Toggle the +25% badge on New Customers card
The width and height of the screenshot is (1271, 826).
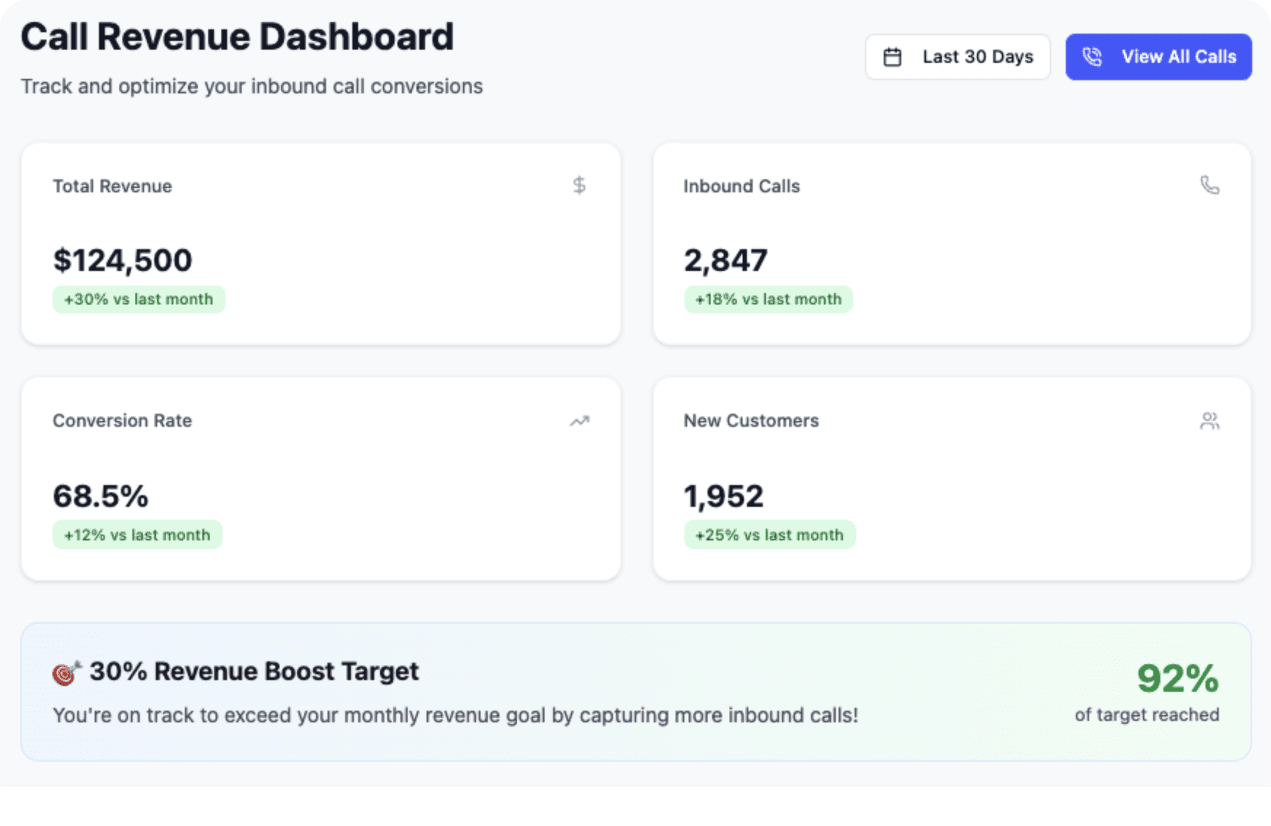(769, 534)
